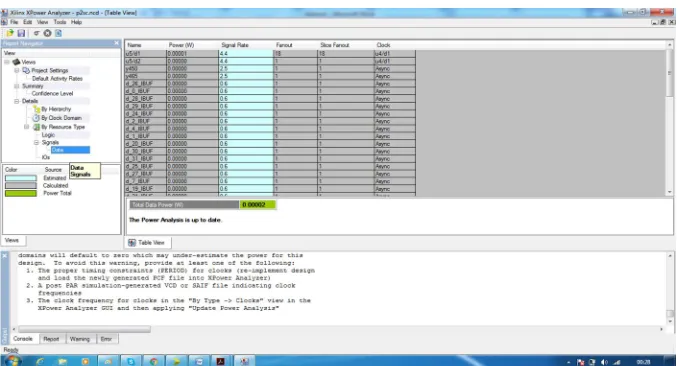Image resolution: width=680 pixels, height=366 pixels.
Task: Click the Power Total green swatch
Action: 21,193
